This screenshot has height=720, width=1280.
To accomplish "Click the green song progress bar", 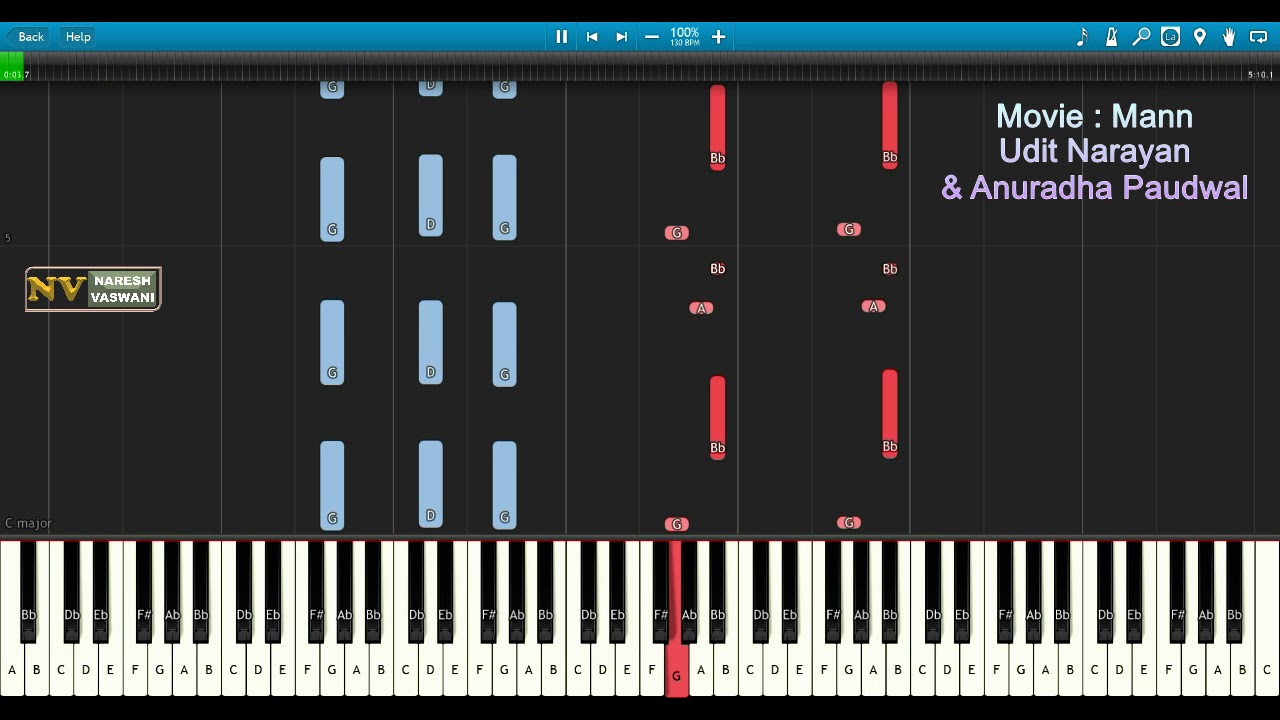I will tap(12, 66).
